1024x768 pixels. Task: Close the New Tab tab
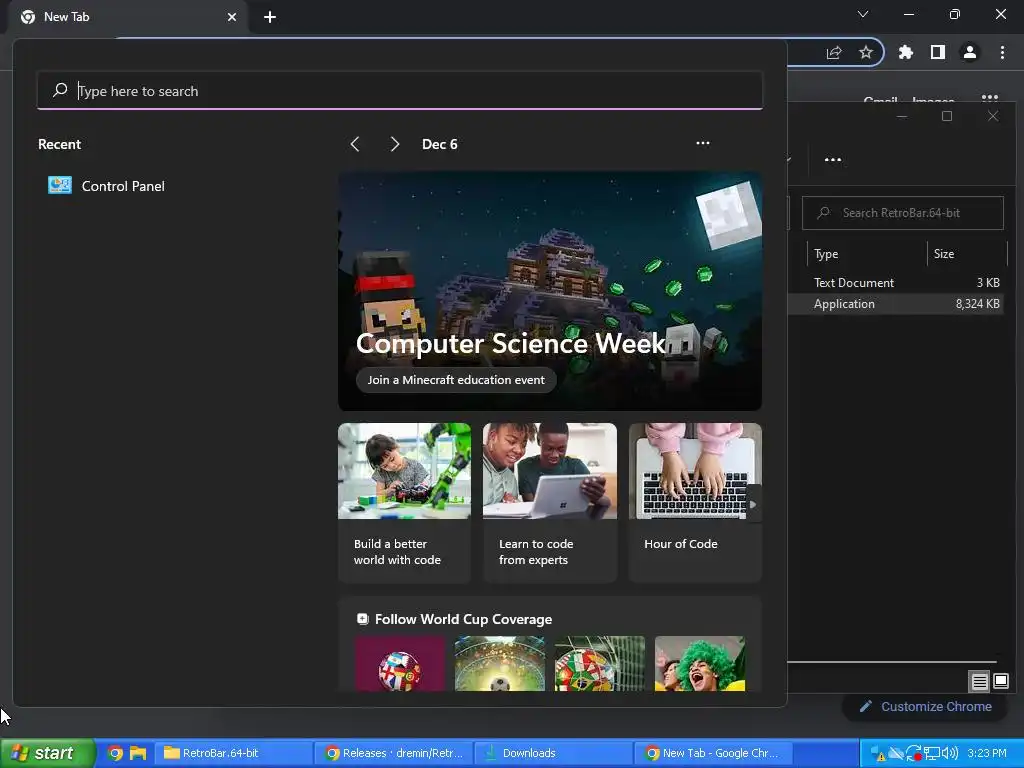232,17
